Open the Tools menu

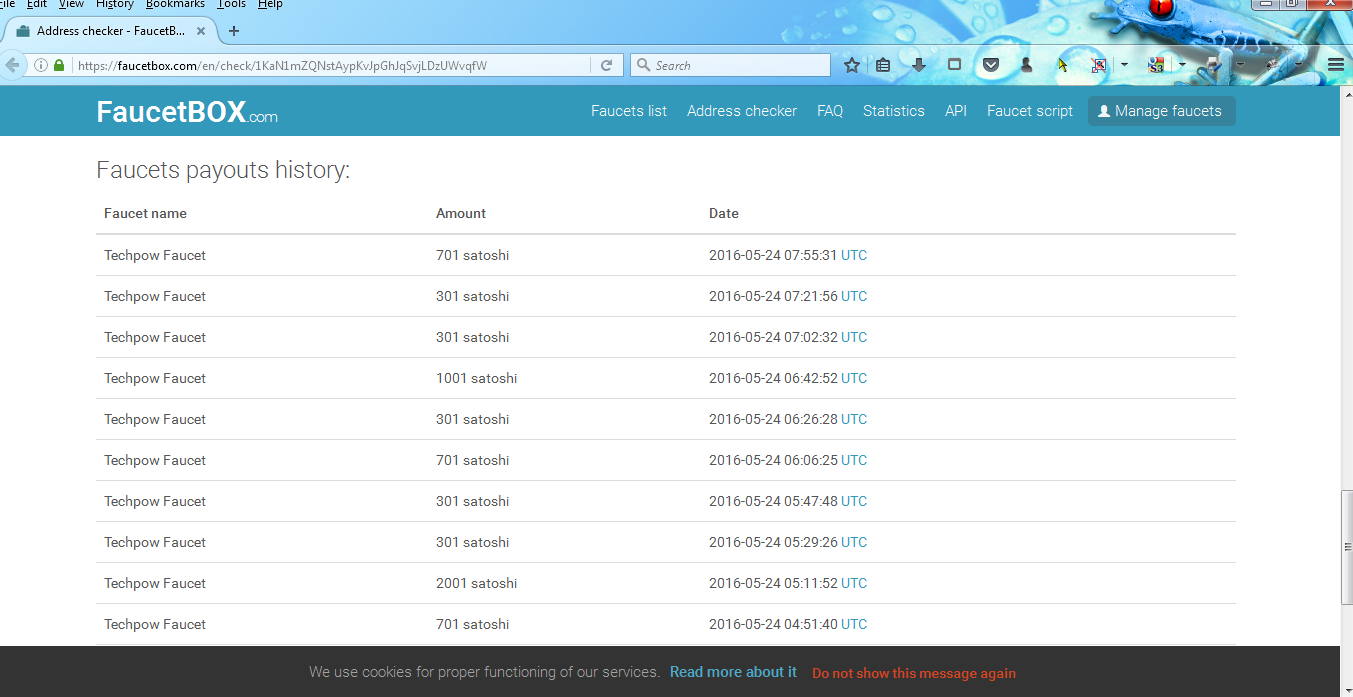point(231,5)
